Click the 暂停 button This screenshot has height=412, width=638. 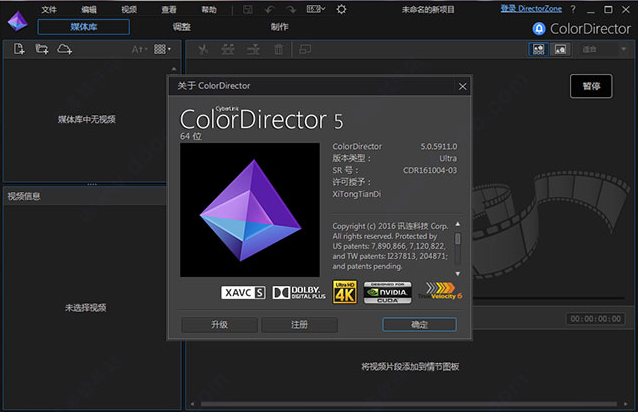click(591, 86)
